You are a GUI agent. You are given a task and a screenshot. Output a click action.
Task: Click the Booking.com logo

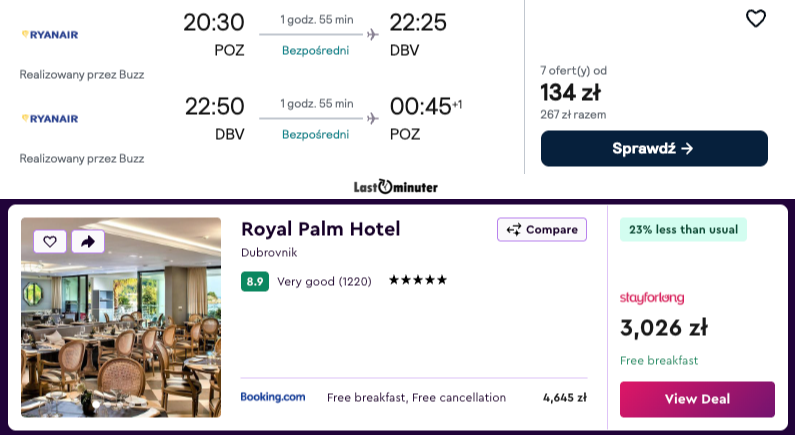(x=273, y=397)
